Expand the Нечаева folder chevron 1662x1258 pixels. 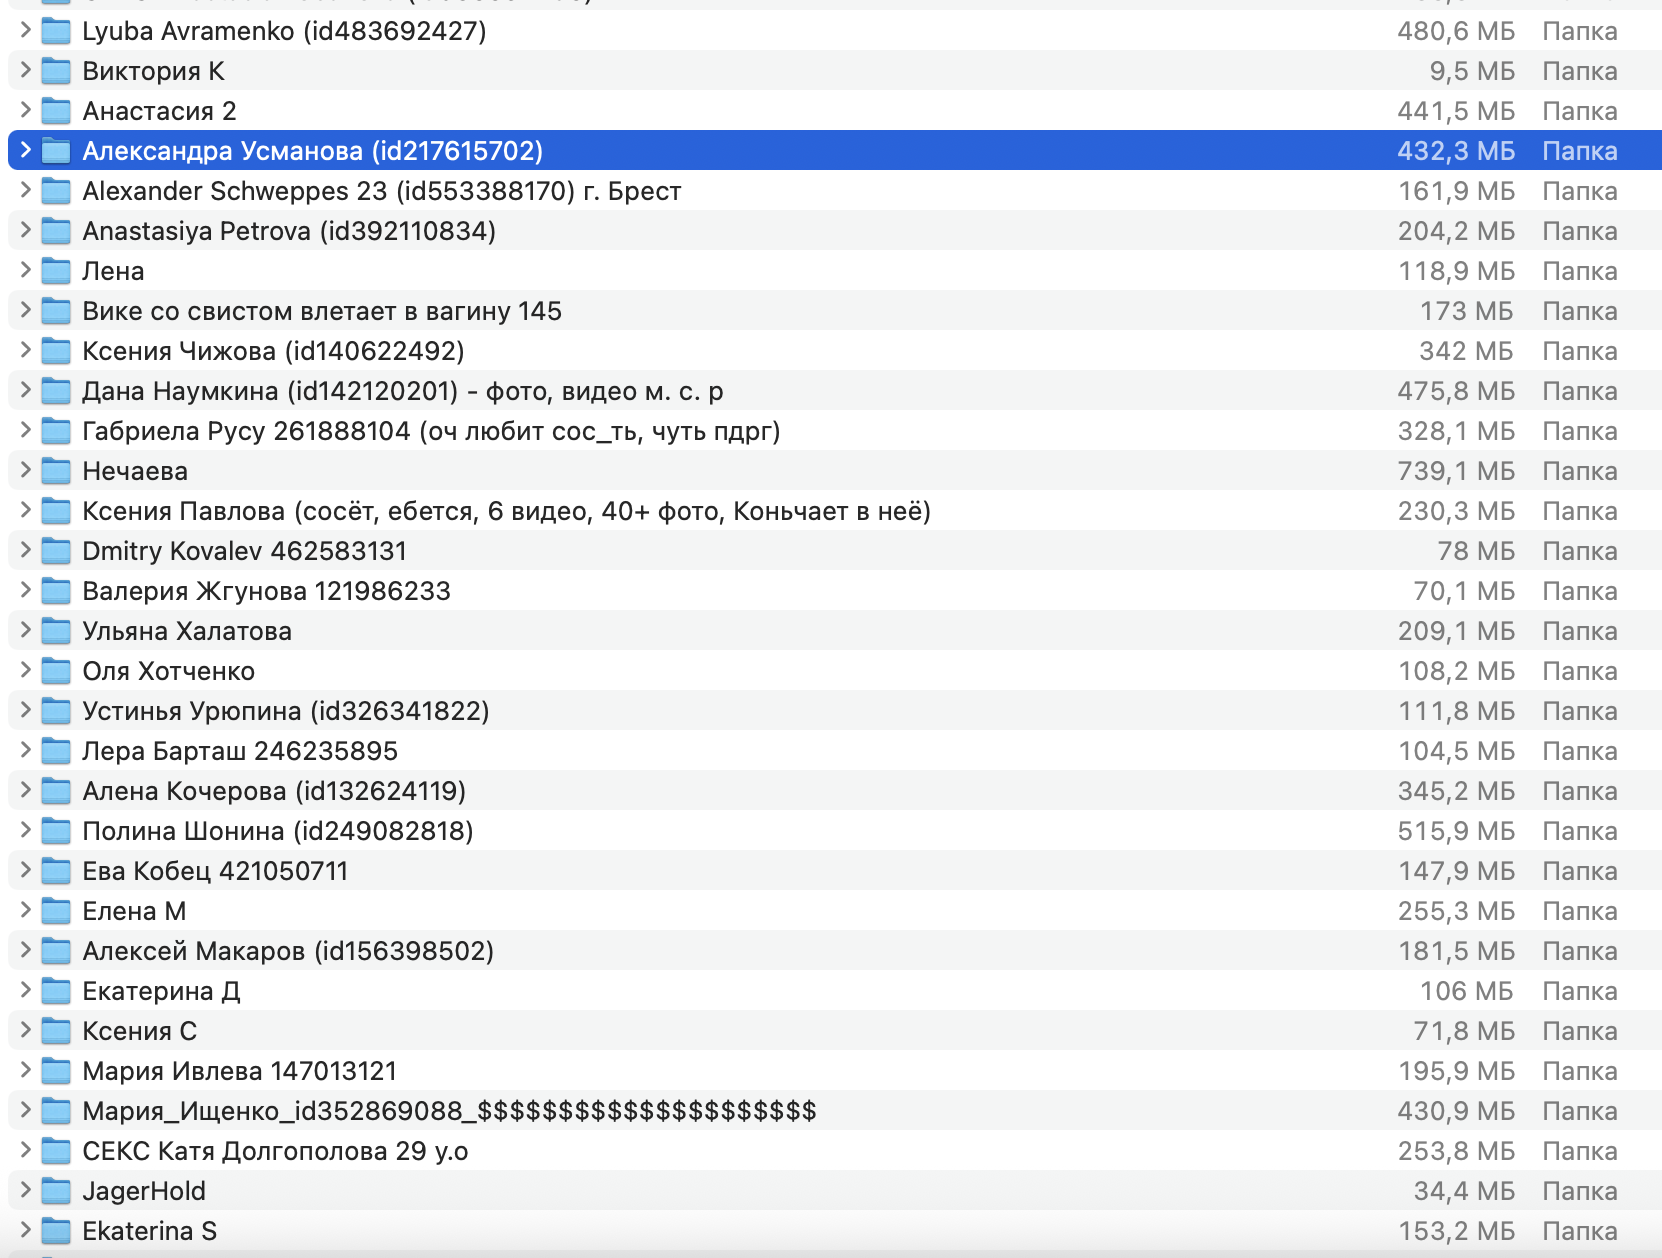[25, 470]
